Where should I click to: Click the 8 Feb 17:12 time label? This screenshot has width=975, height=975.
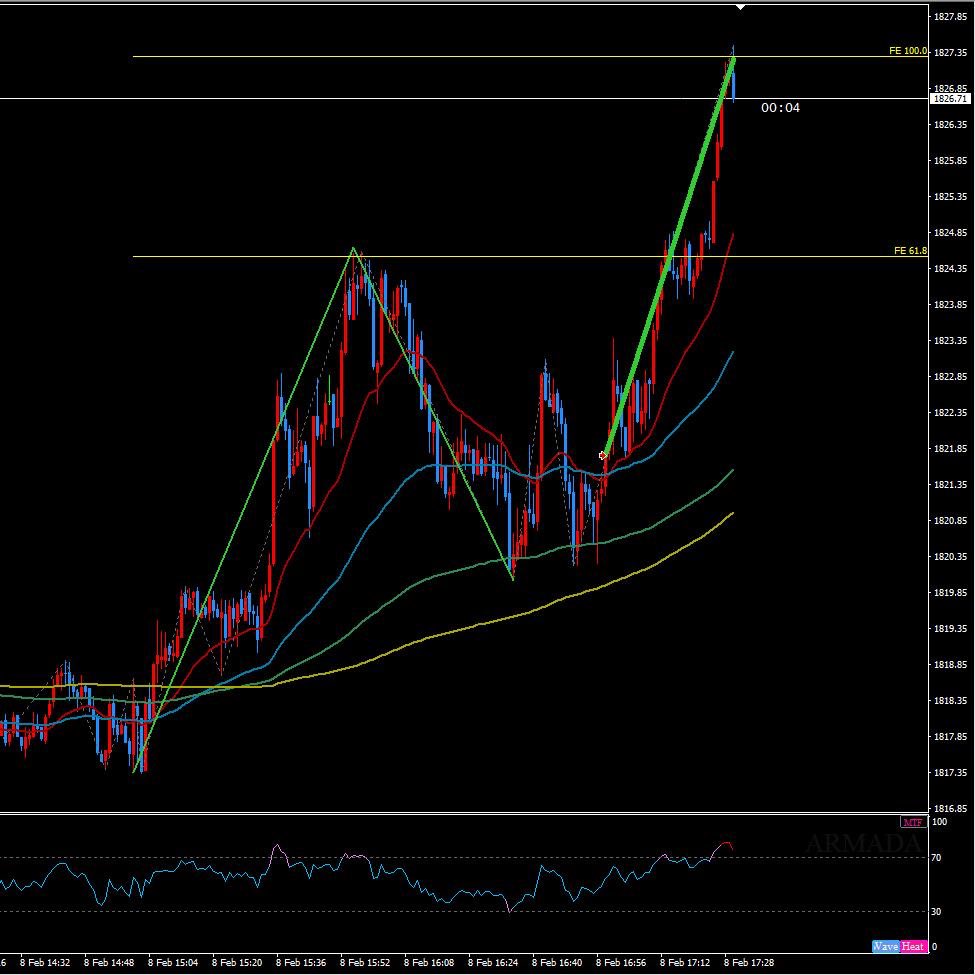coord(685,963)
